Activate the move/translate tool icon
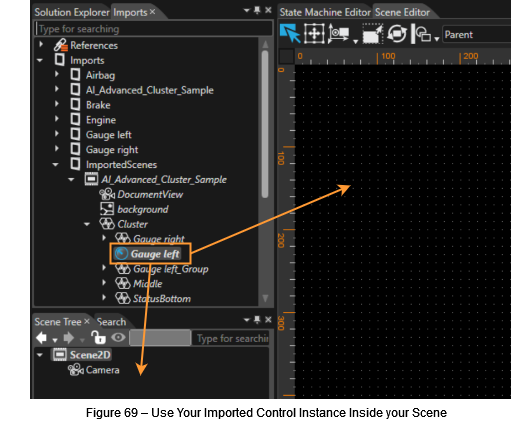This screenshot has width=511, height=421. [314, 34]
